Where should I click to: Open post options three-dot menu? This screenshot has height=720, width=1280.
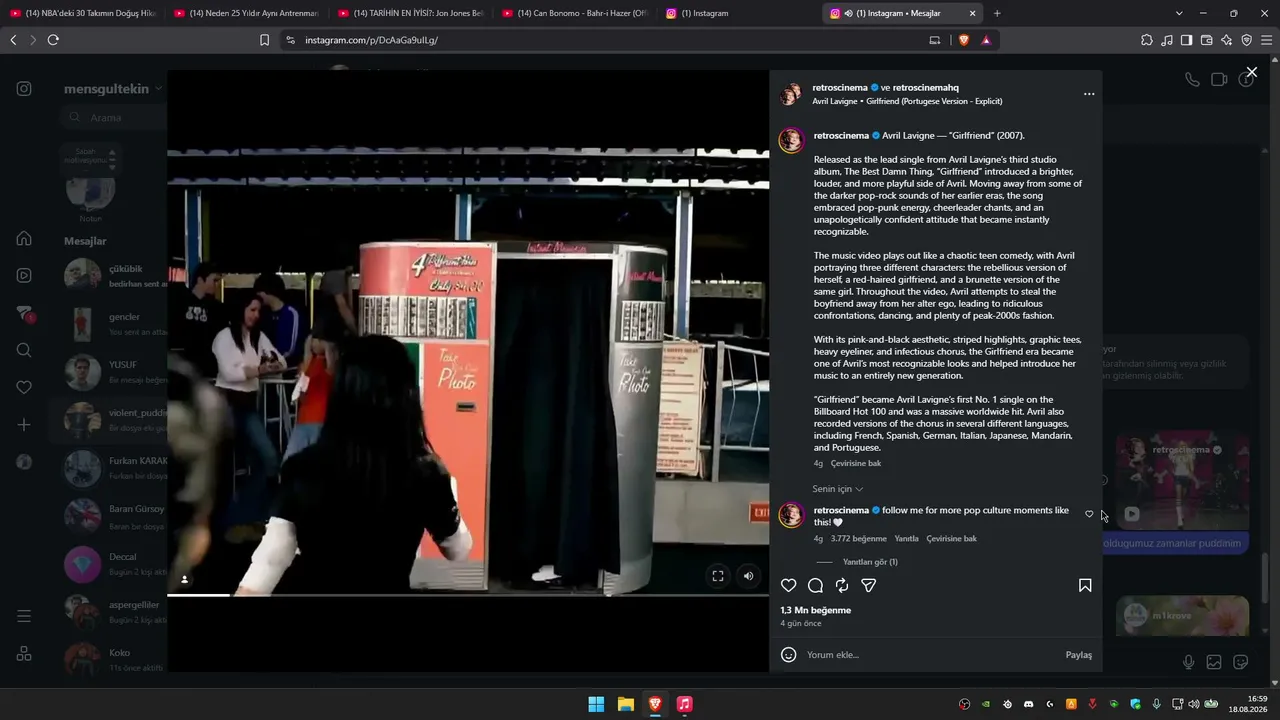tap(1089, 94)
